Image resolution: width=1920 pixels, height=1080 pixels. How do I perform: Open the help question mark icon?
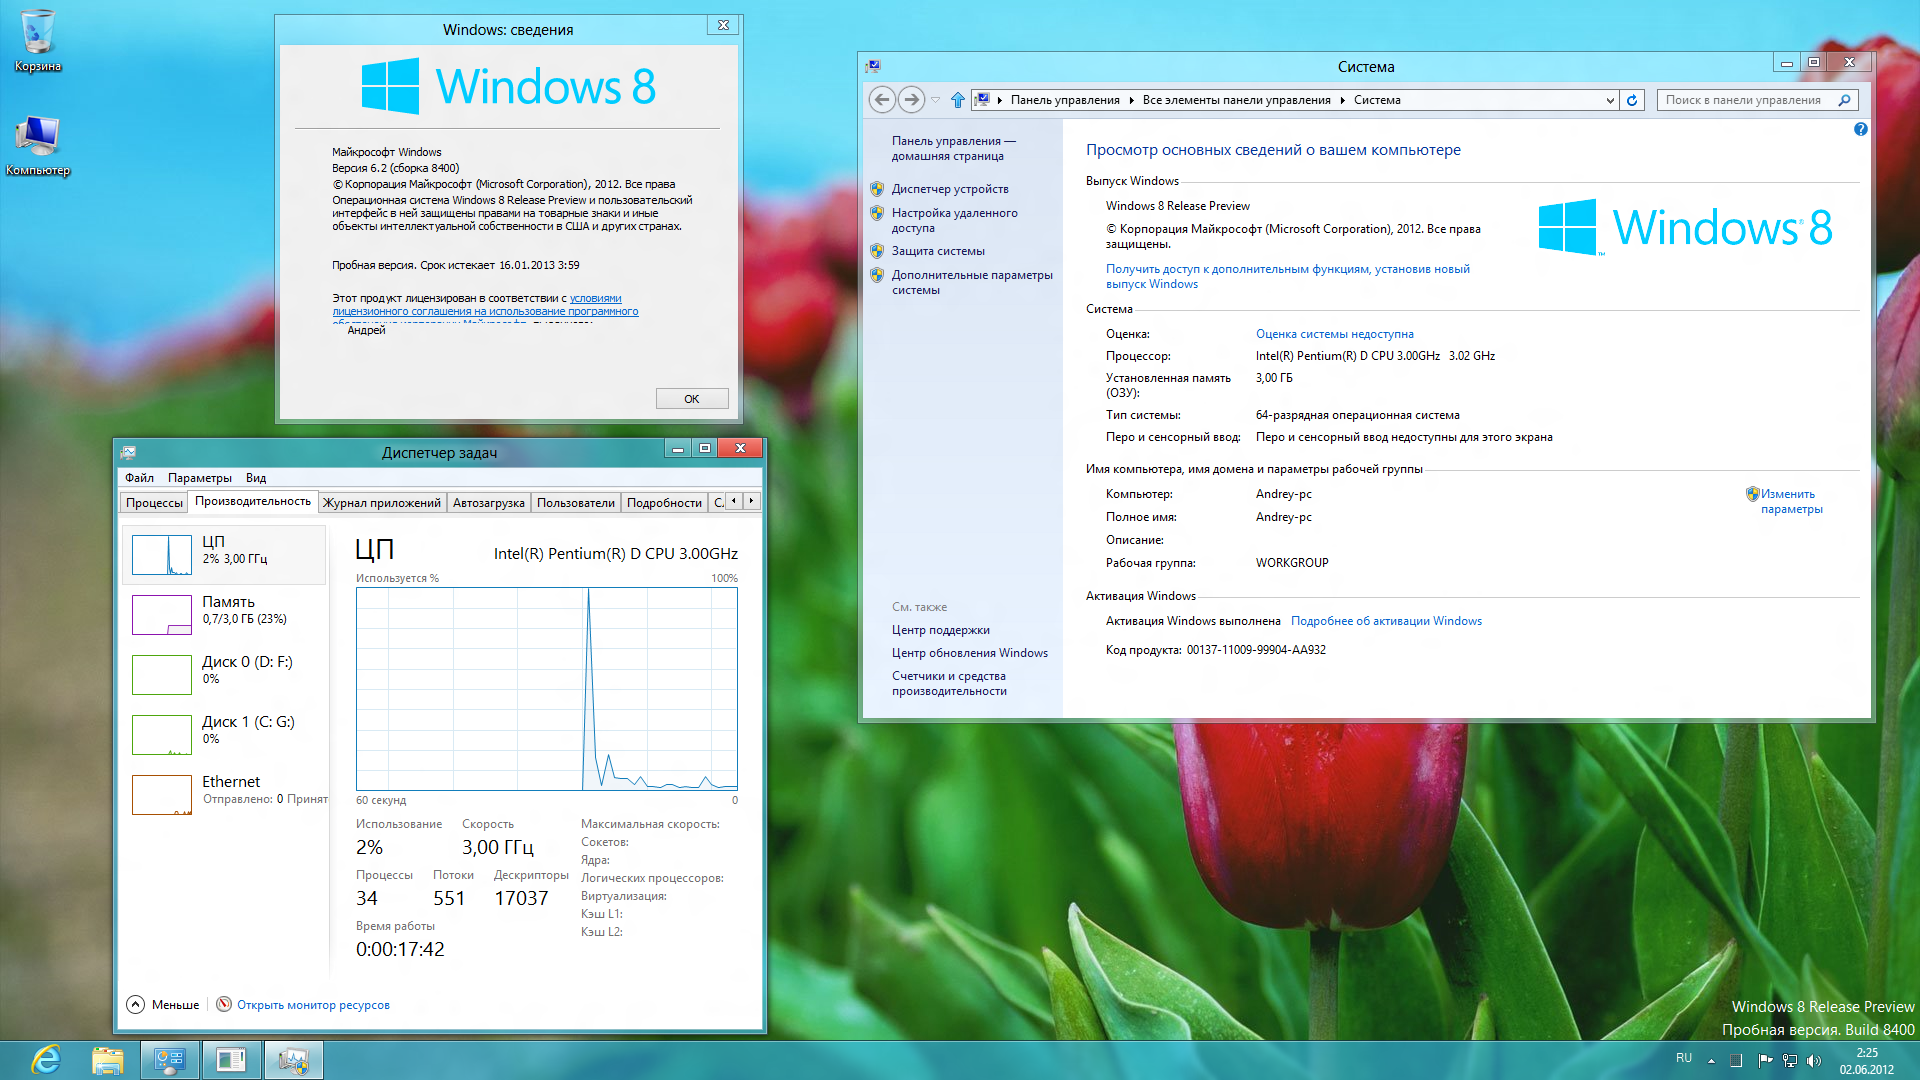pyautogui.click(x=1860, y=129)
